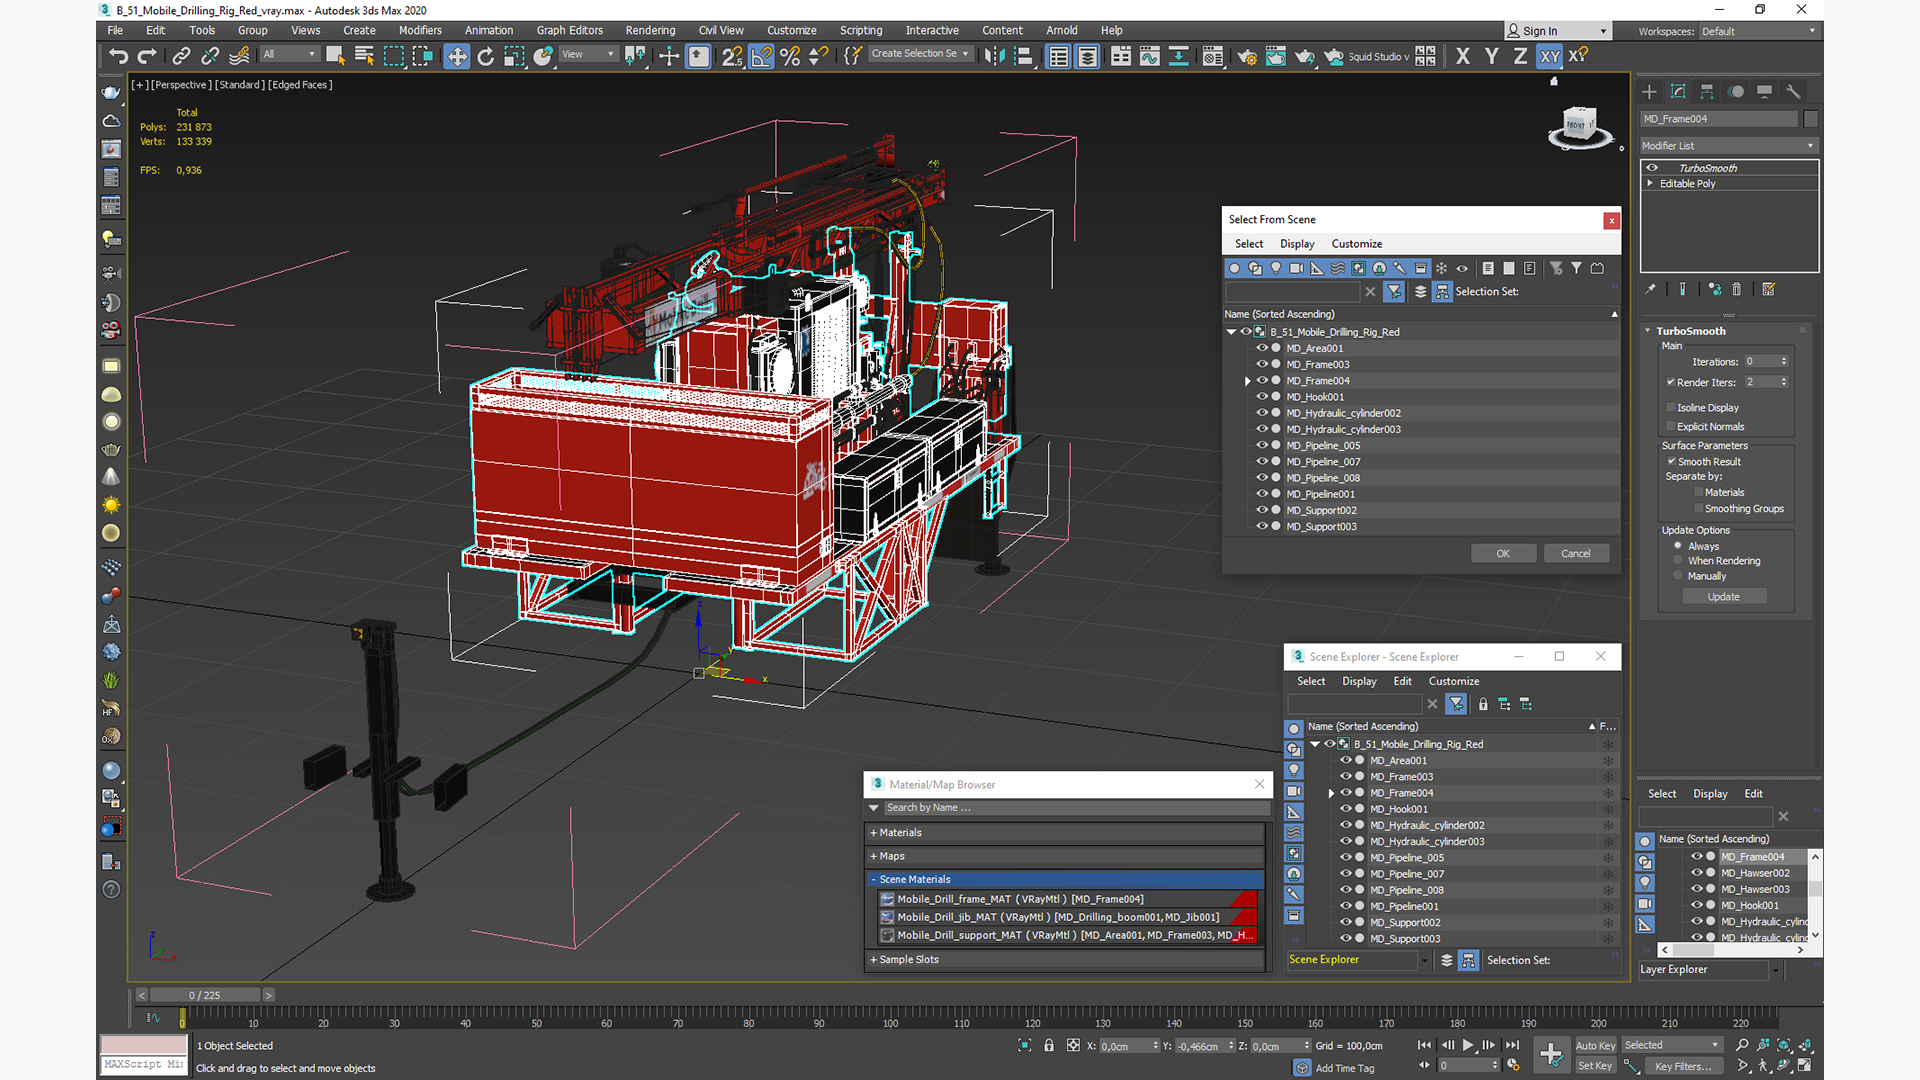Click the time slider 0 / 225 handle
The width and height of the screenshot is (1920, 1080).
click(206, 995)
